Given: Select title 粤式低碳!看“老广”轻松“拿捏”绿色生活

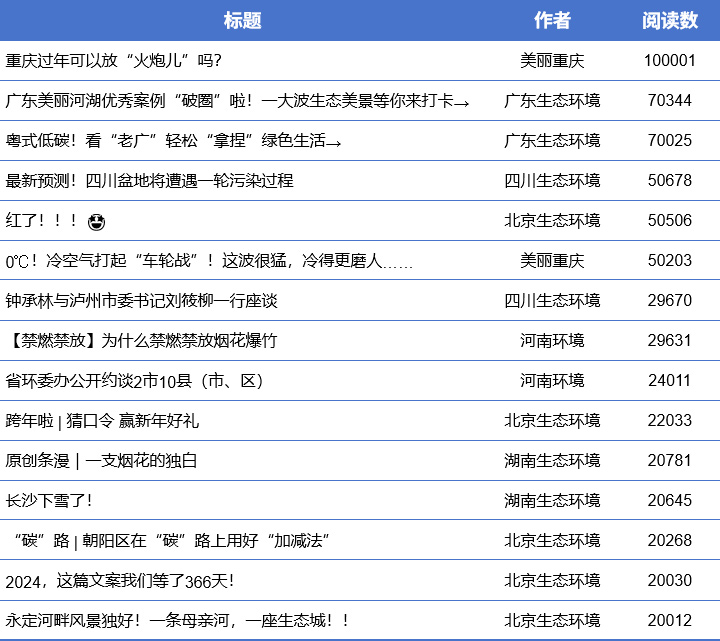Looking at the screenshot, I should pyautogui.click(x=173, y=141).
